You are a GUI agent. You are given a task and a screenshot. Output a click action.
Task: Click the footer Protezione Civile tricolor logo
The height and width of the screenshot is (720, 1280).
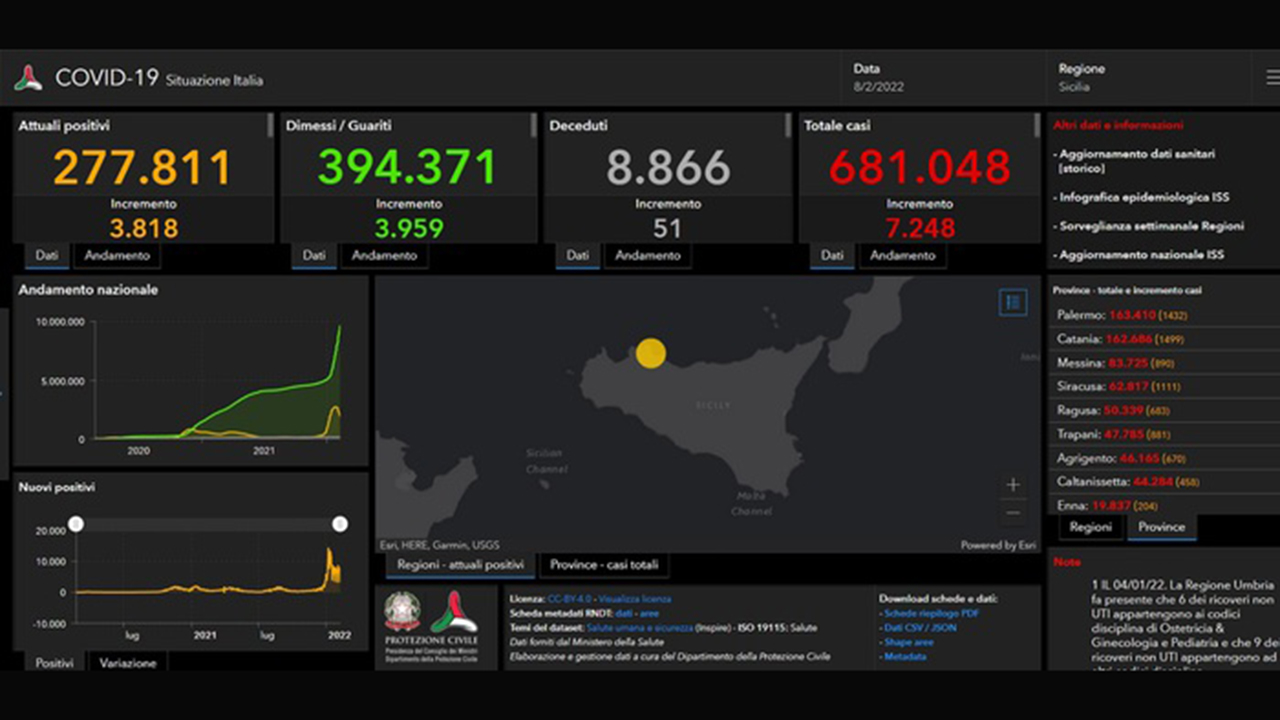click(x=454, y=611)
